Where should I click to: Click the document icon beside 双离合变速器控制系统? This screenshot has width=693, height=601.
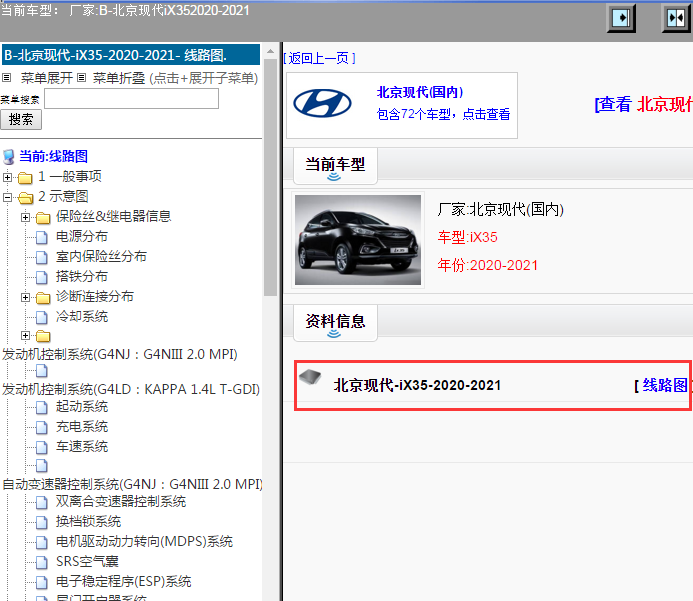42,502
